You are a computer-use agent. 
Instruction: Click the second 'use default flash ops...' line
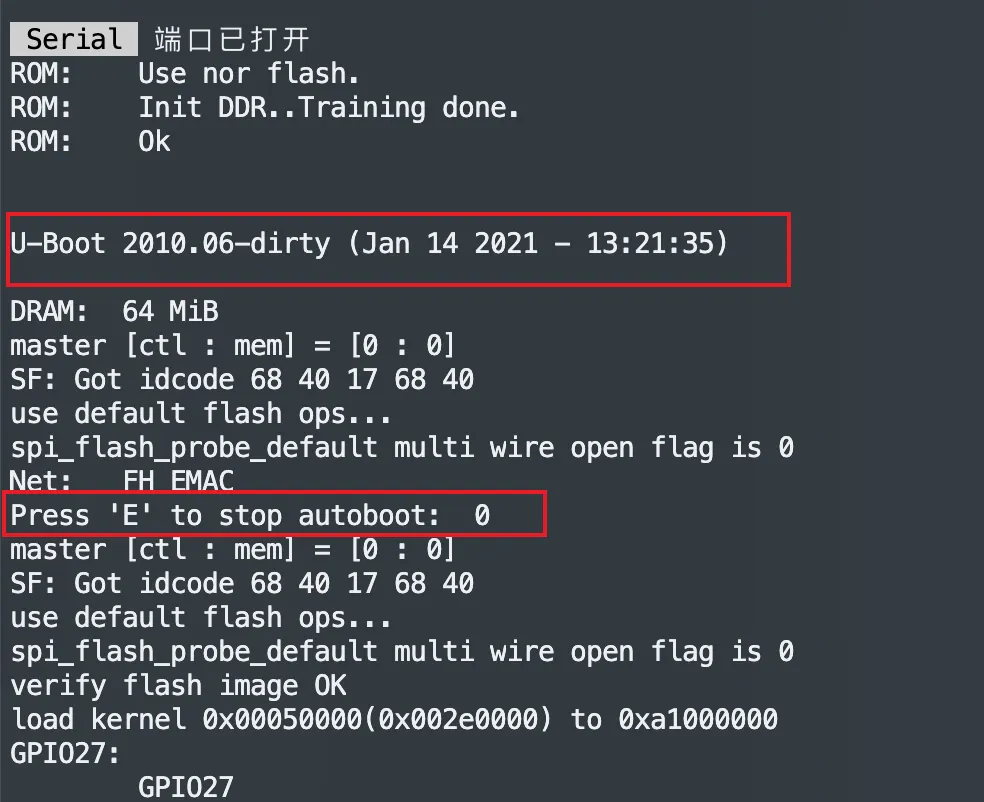pos(201,618)
